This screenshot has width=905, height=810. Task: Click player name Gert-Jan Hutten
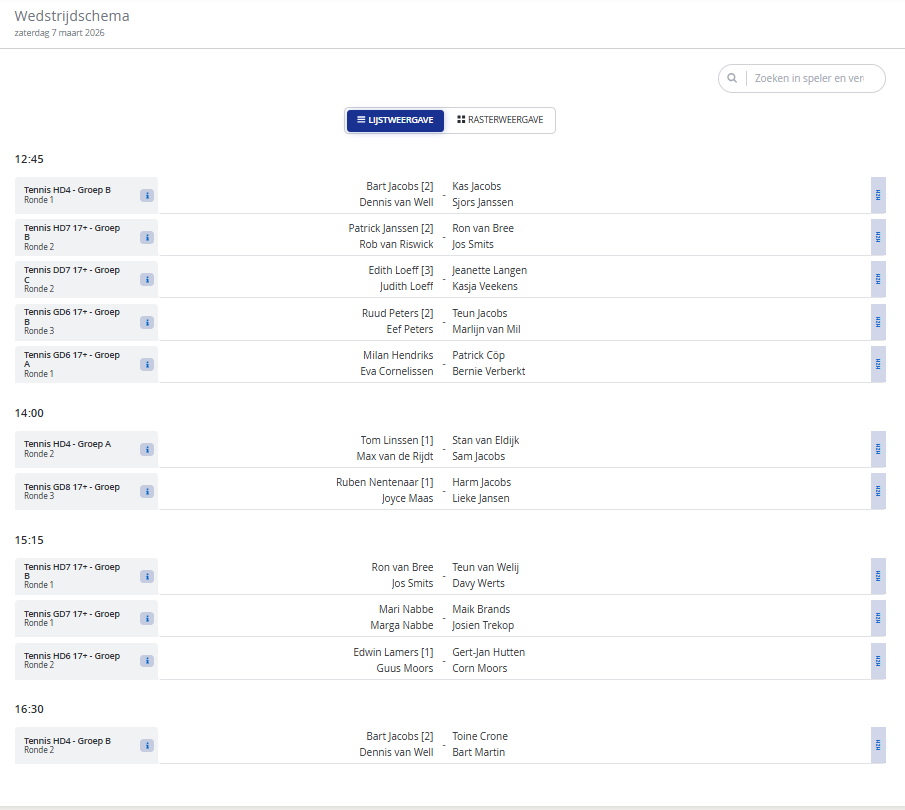[488, 652]
